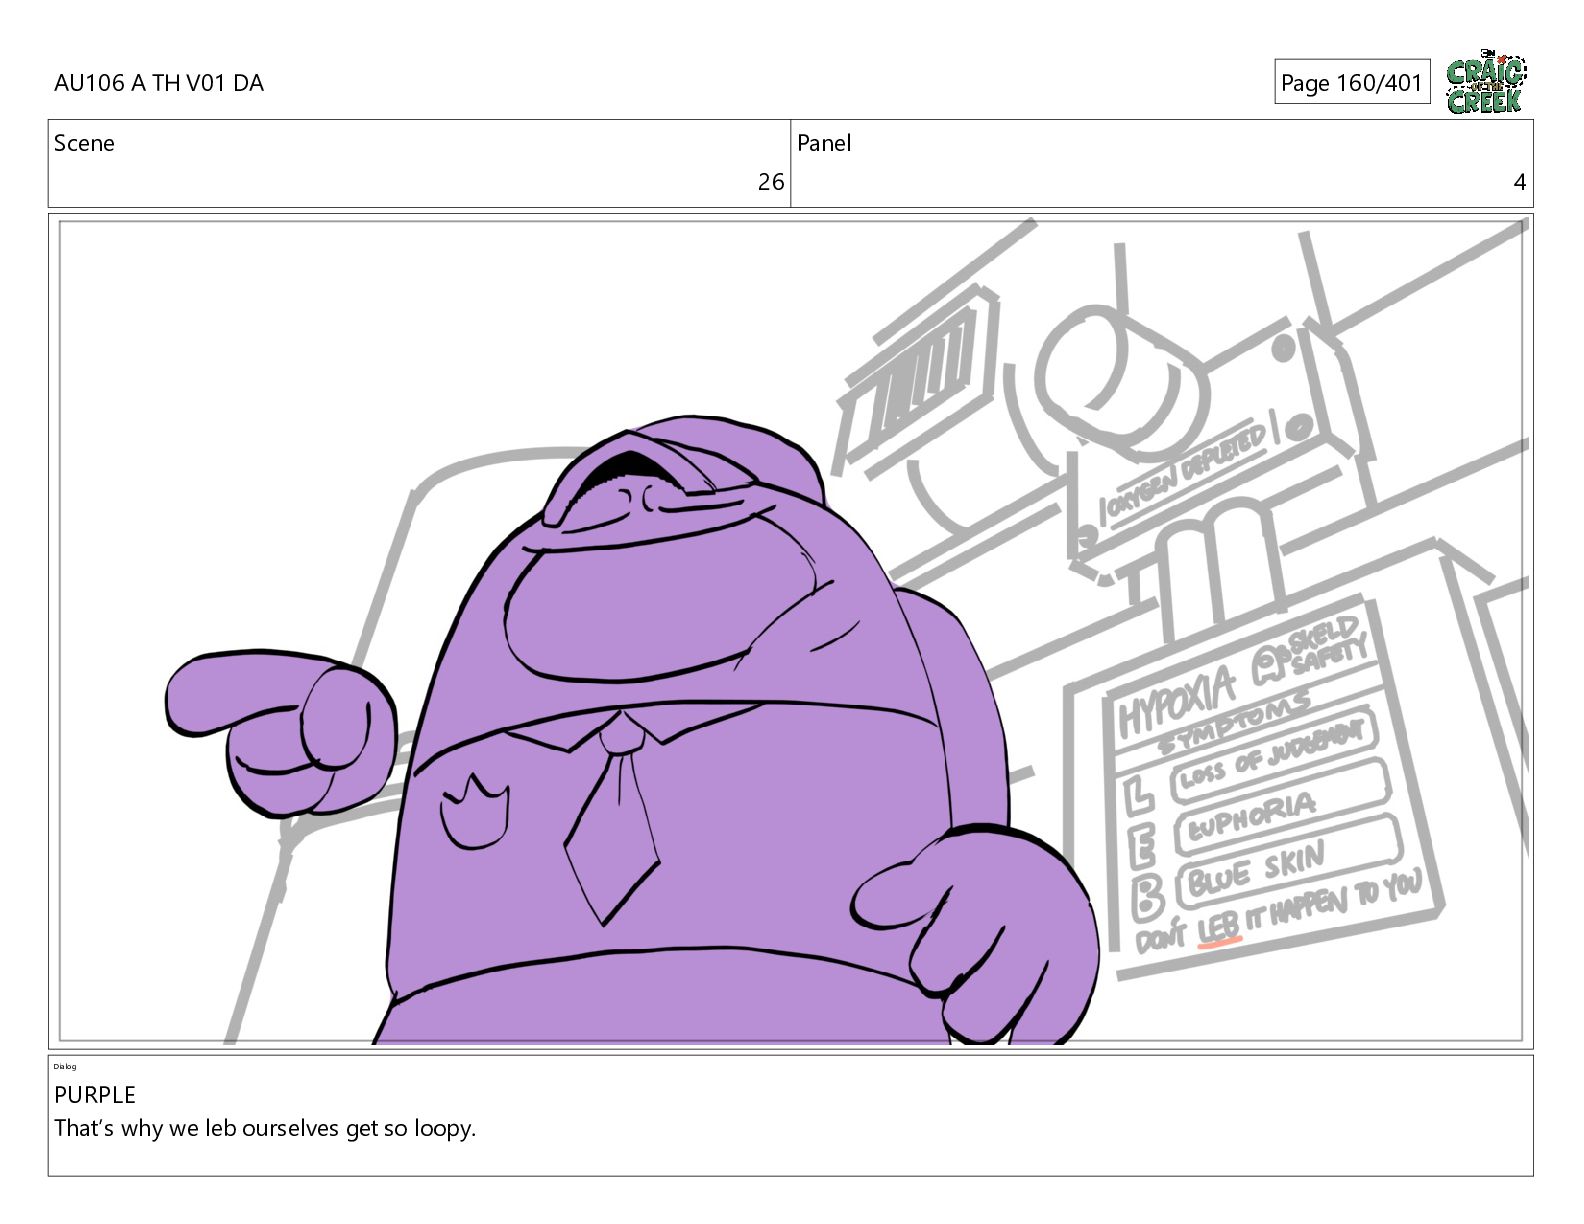This screenshot has height=1224, width=1584.
Task: Click panel number 4
Action: pos(1520,182)
